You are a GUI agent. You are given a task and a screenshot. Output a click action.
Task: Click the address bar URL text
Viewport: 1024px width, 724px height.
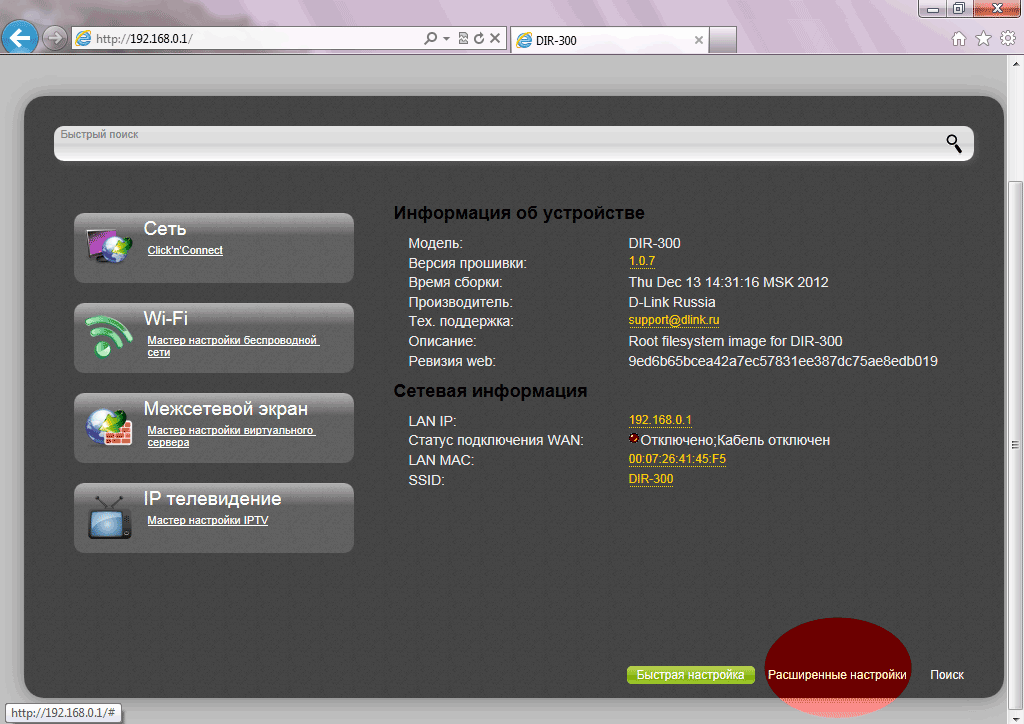[x=144, y=39]
